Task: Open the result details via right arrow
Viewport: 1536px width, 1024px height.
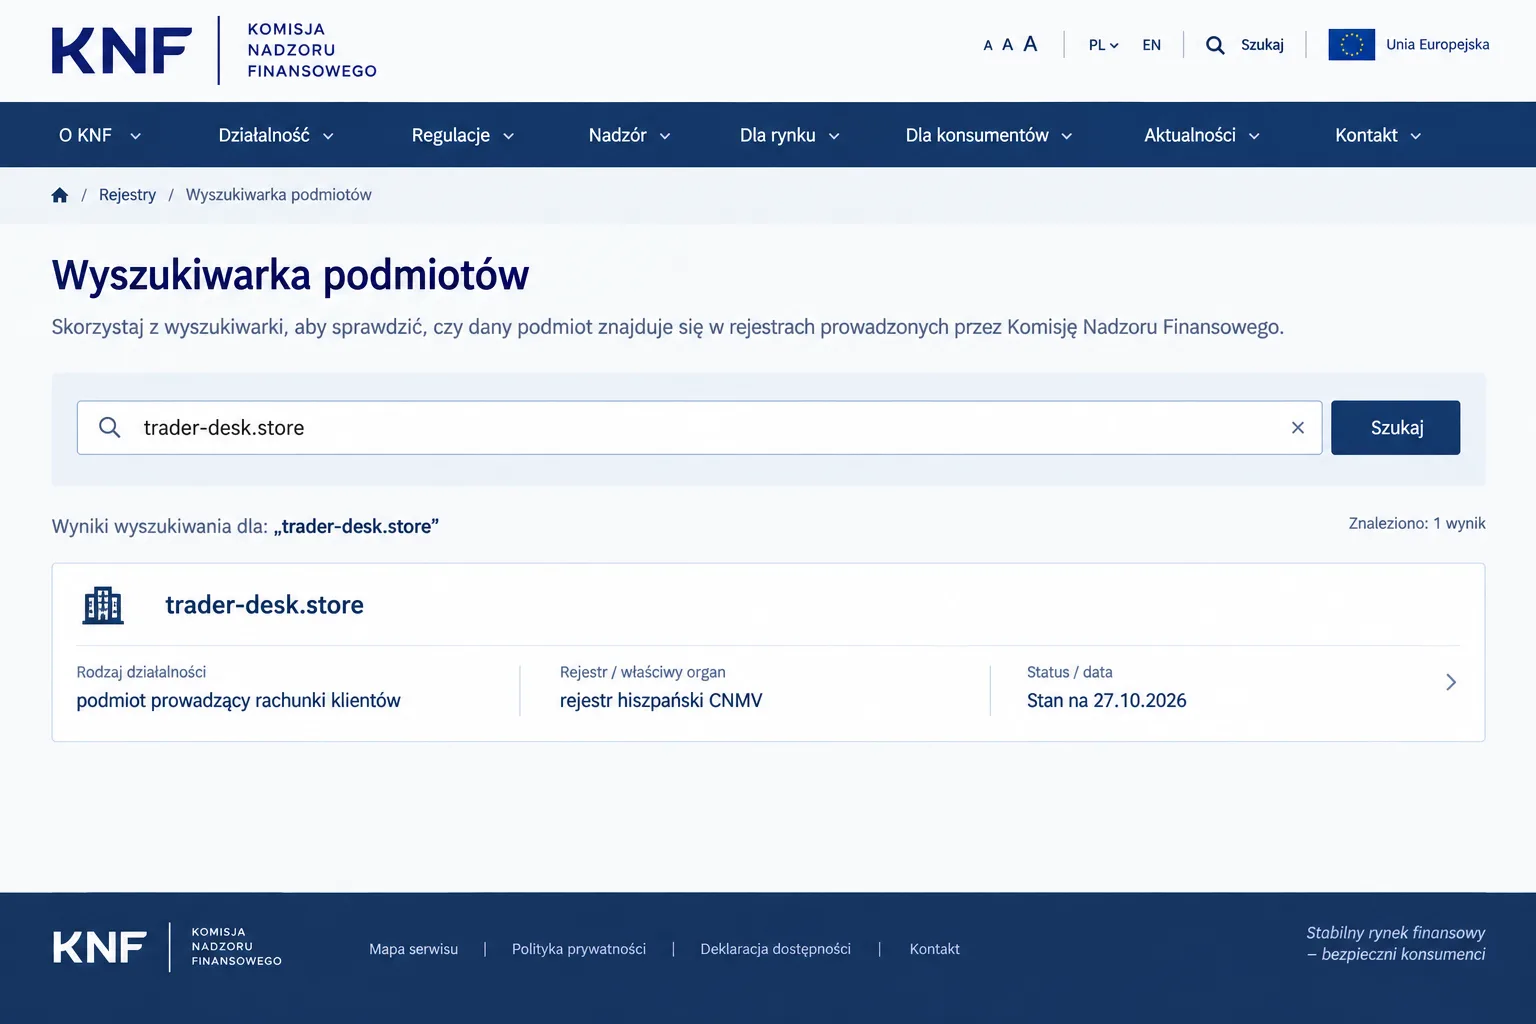Action: pyautogui.click(x=1451, y=682)
